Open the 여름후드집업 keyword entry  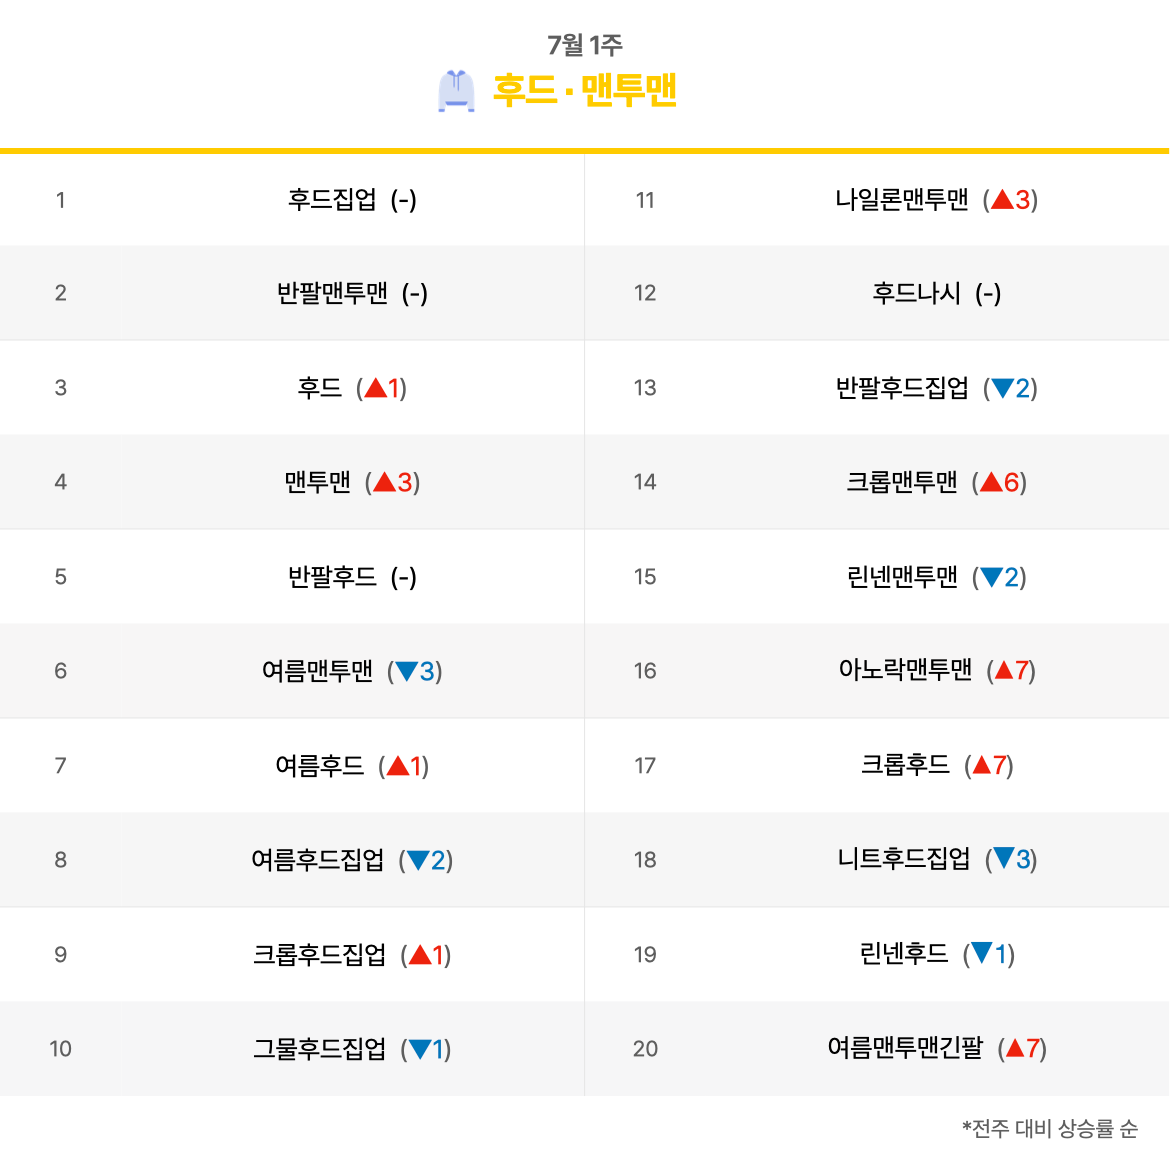318,860
